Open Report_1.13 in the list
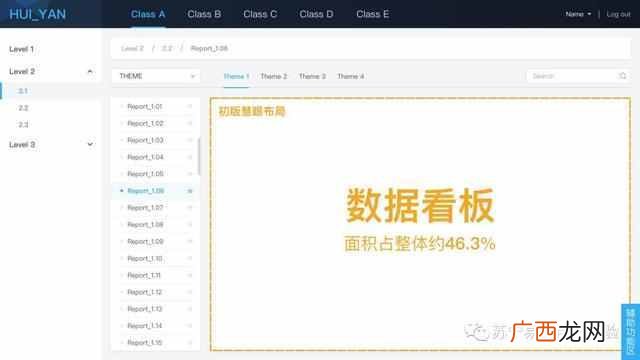The height and width of the screenshot is (360, 640). 144,309
